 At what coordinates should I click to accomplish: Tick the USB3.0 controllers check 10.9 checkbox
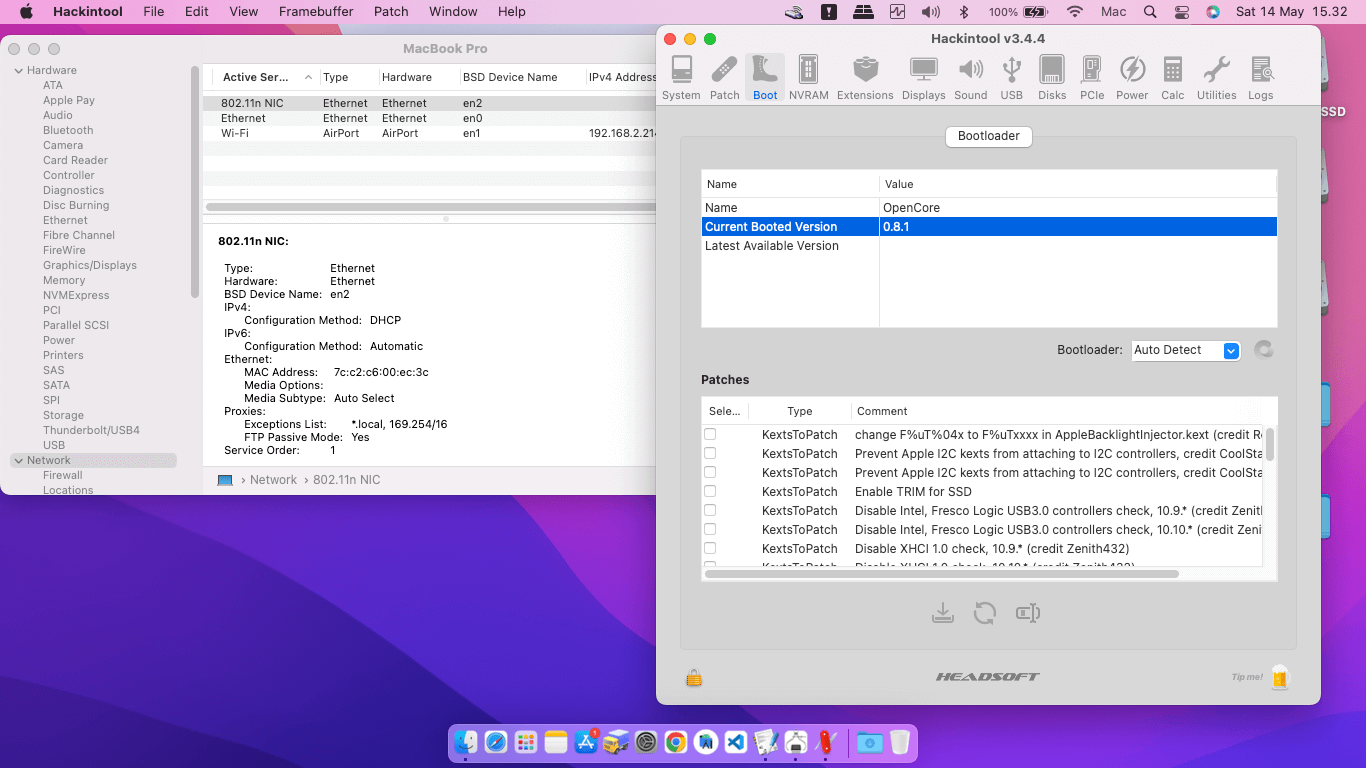[x=710, y=511]
